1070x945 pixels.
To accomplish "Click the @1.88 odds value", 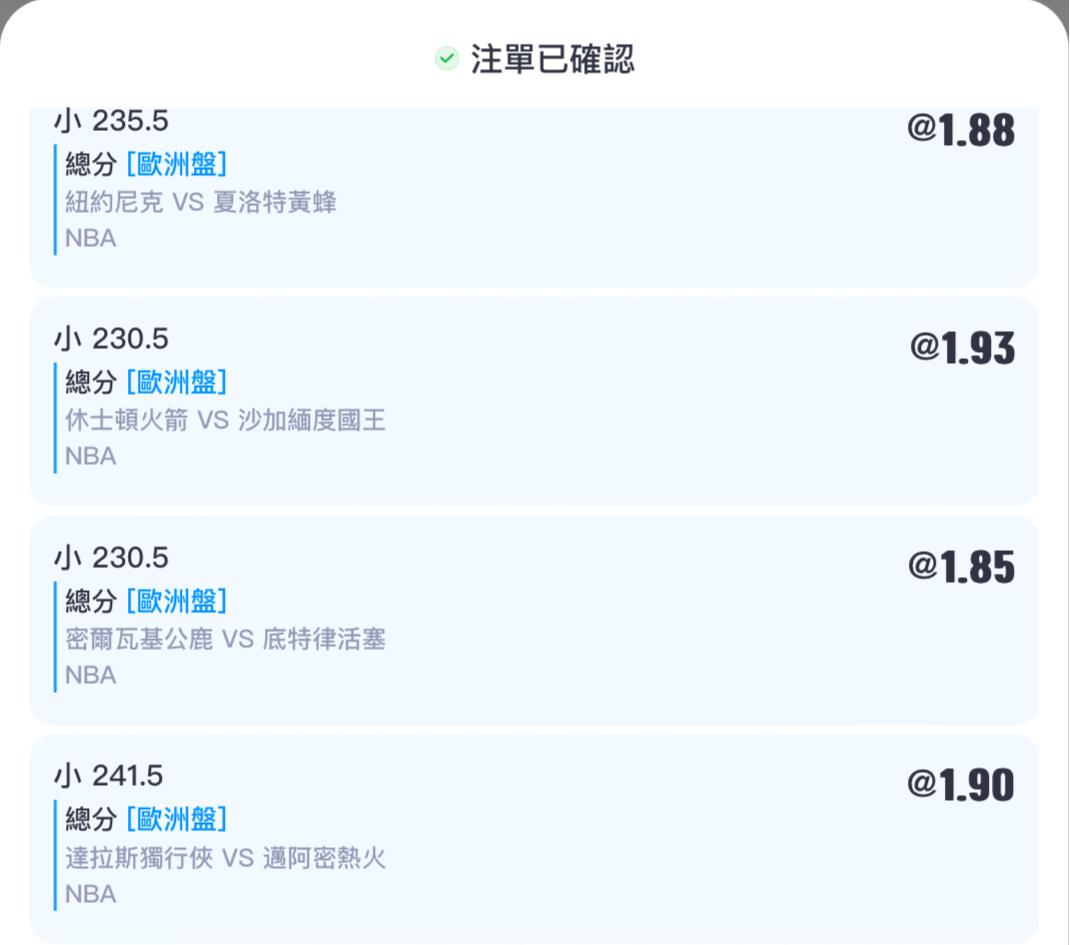I will pos(960,131).
